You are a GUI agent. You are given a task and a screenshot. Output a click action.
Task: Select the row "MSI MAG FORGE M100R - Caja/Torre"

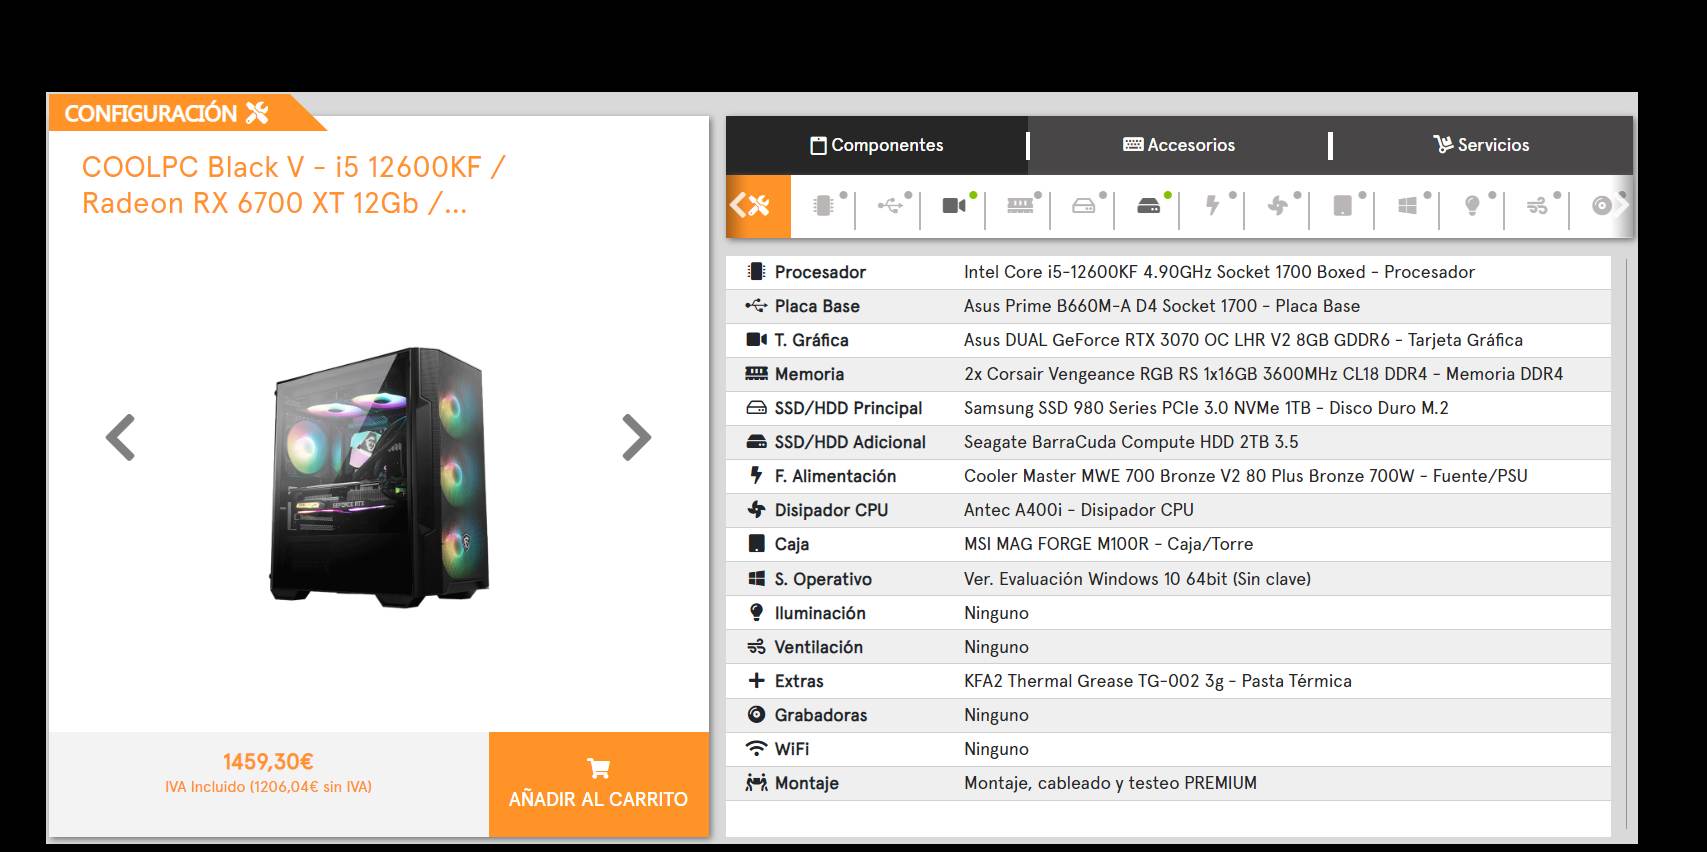click(1168, 544)
